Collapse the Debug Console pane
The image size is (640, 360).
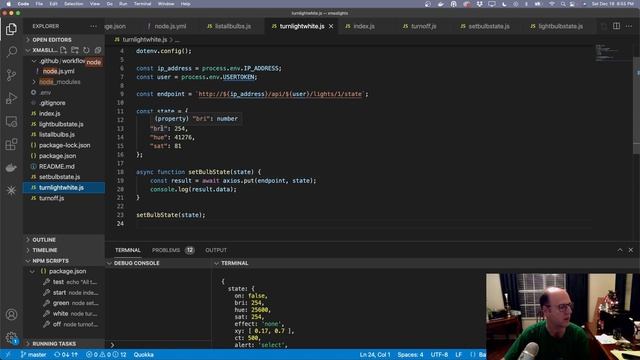[158, 263]
